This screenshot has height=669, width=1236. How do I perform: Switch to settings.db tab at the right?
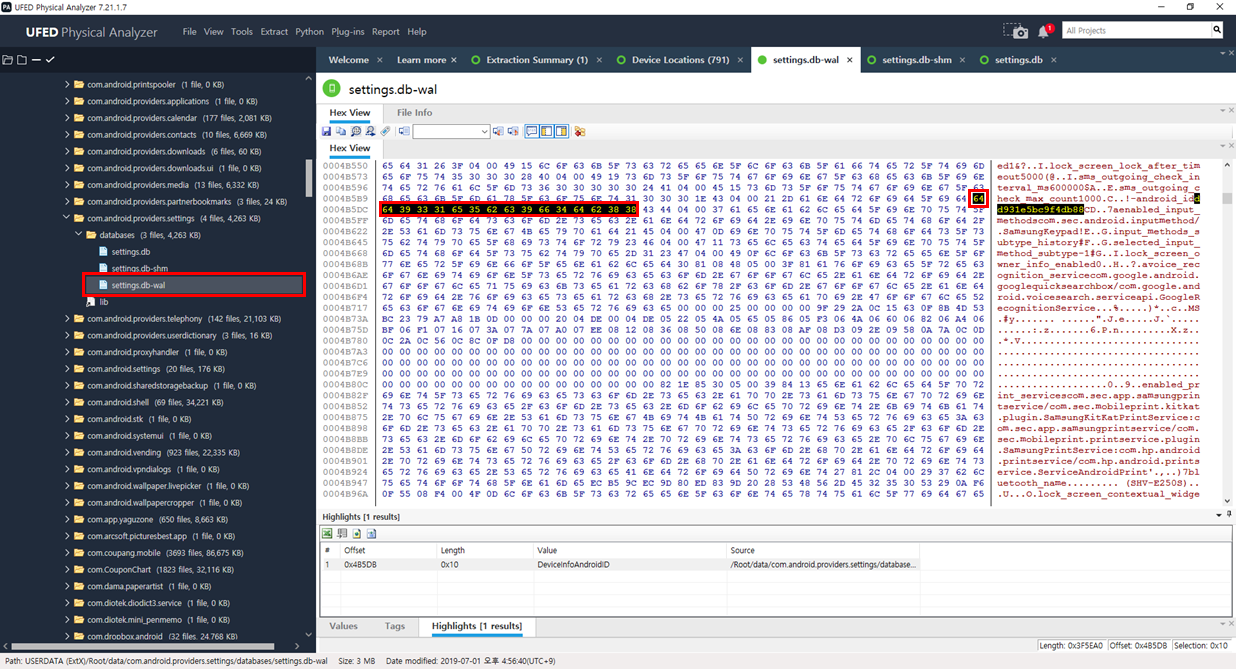pos(1018,60)
